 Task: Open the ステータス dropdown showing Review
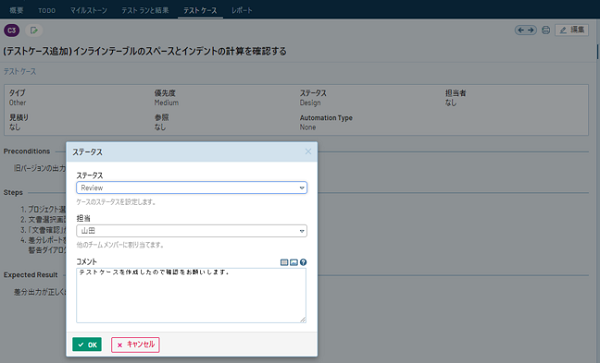[192, 188]
